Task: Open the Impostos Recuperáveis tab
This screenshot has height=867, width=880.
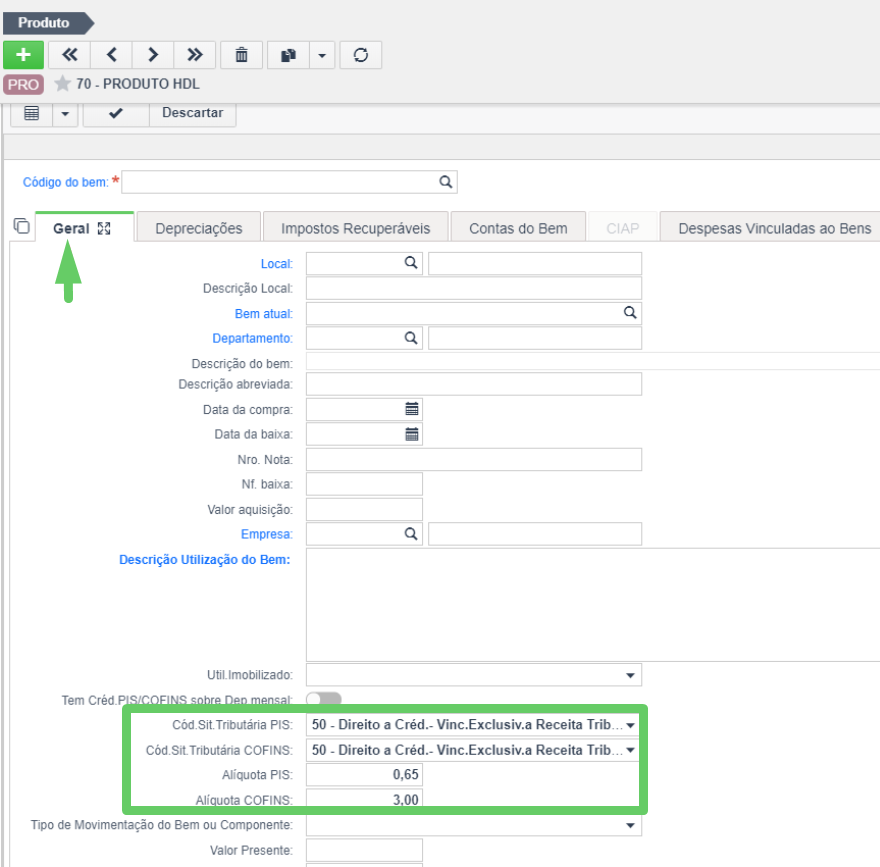Action: [355, 228]
